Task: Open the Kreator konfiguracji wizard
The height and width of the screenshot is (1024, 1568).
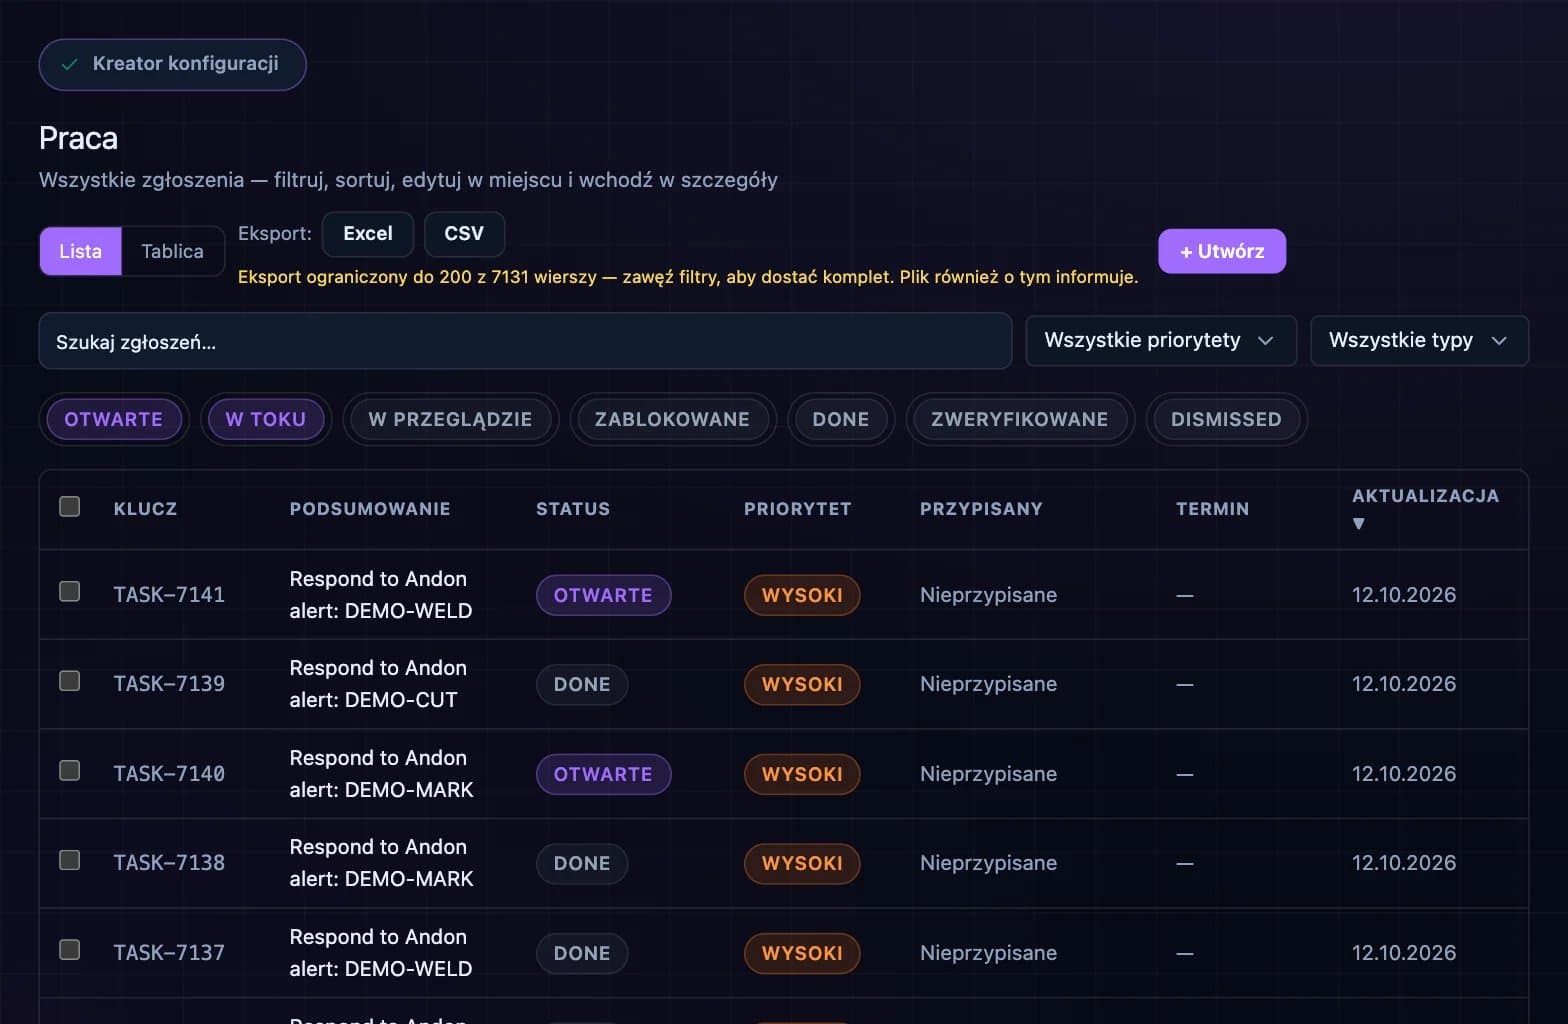Action: (172, 64)
